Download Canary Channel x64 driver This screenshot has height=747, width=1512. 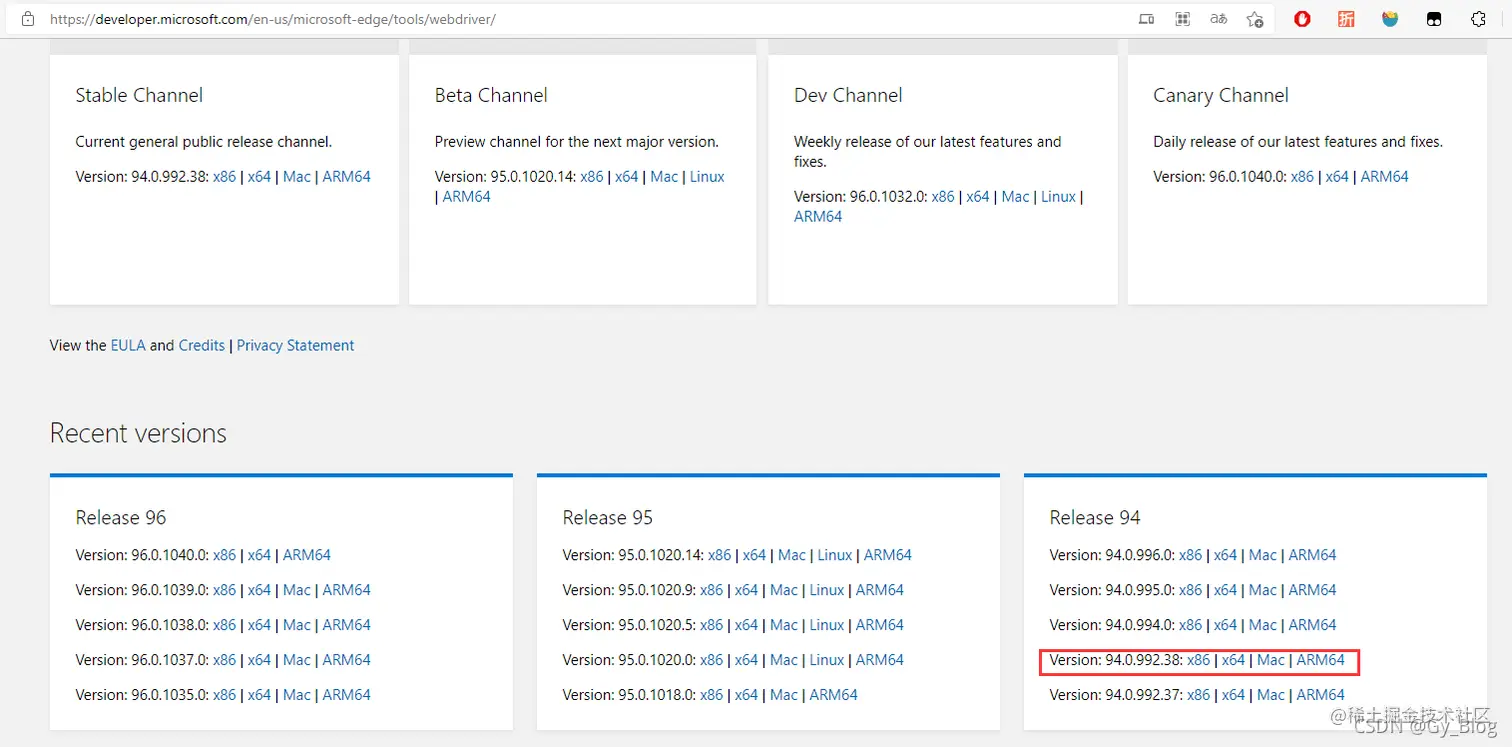1337,176
